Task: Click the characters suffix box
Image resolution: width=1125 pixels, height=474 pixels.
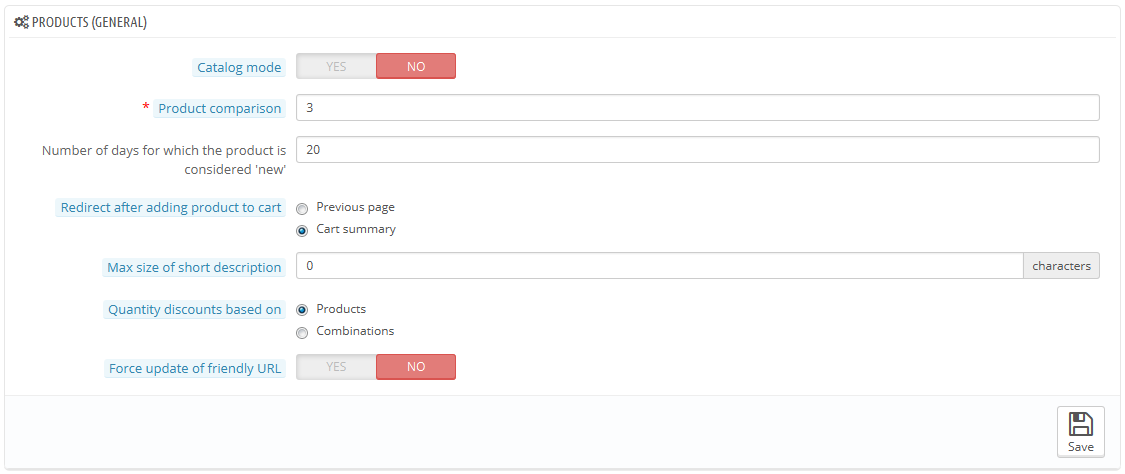Action: (x=1061, y=265)
